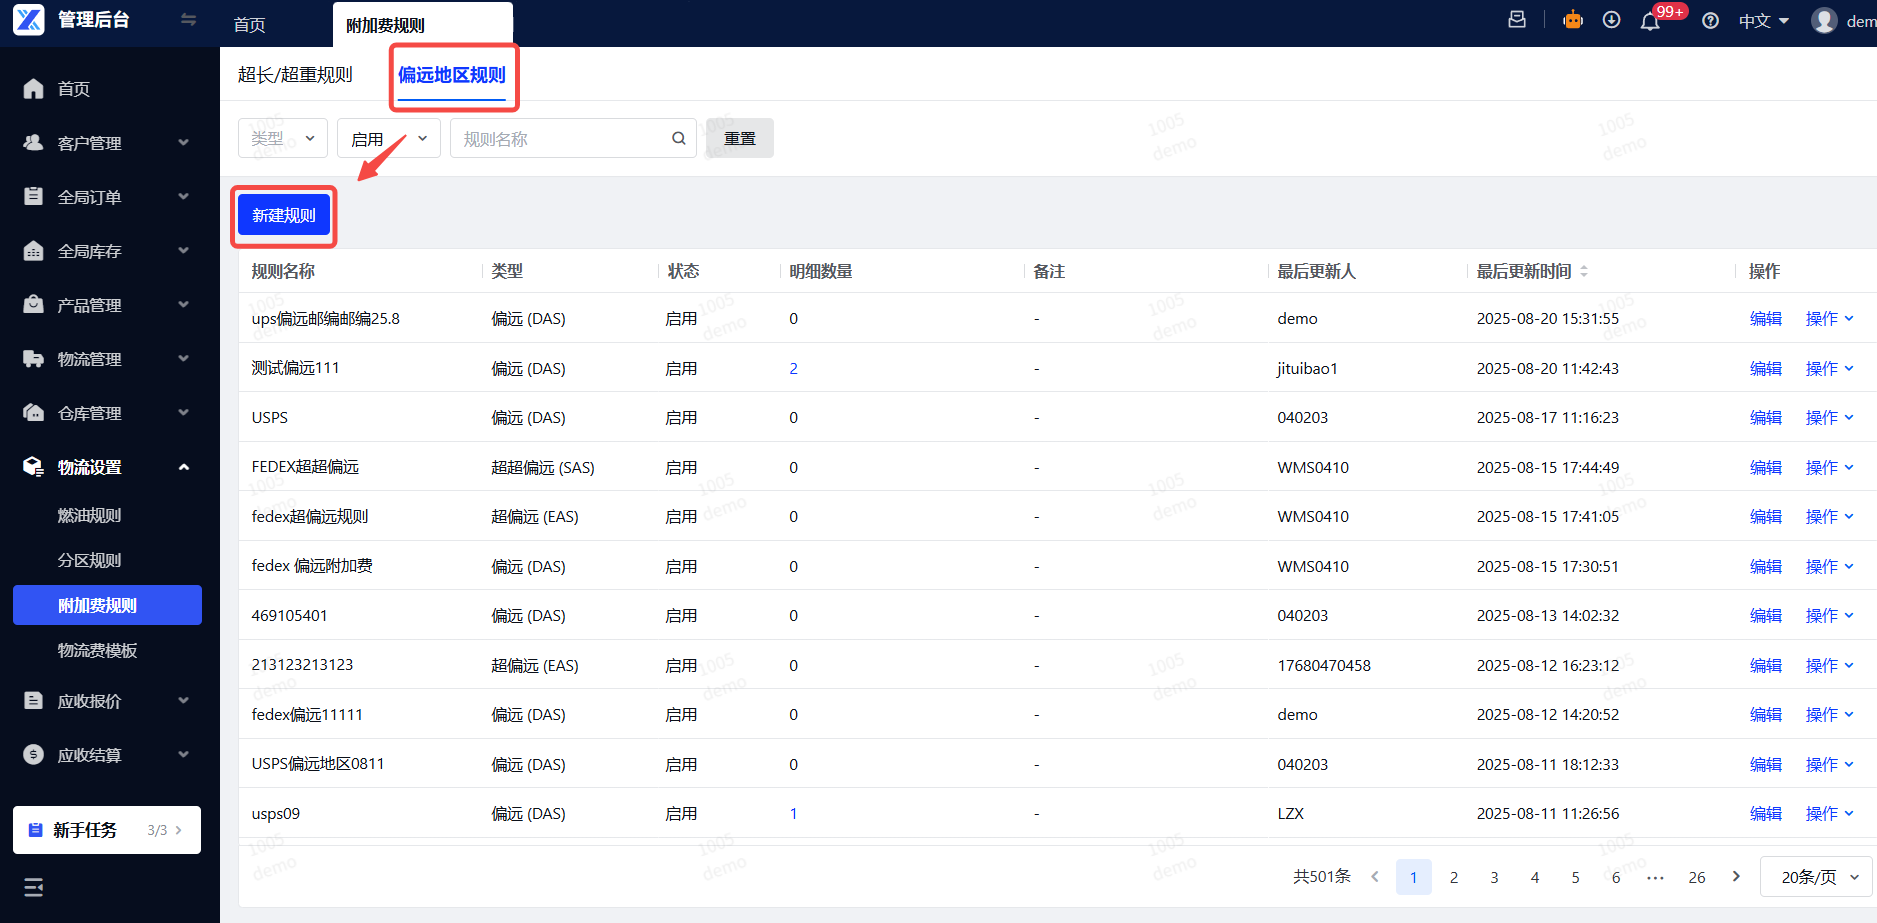
Task: Open the 类型 filter dropdown
Action: point(283,138)
